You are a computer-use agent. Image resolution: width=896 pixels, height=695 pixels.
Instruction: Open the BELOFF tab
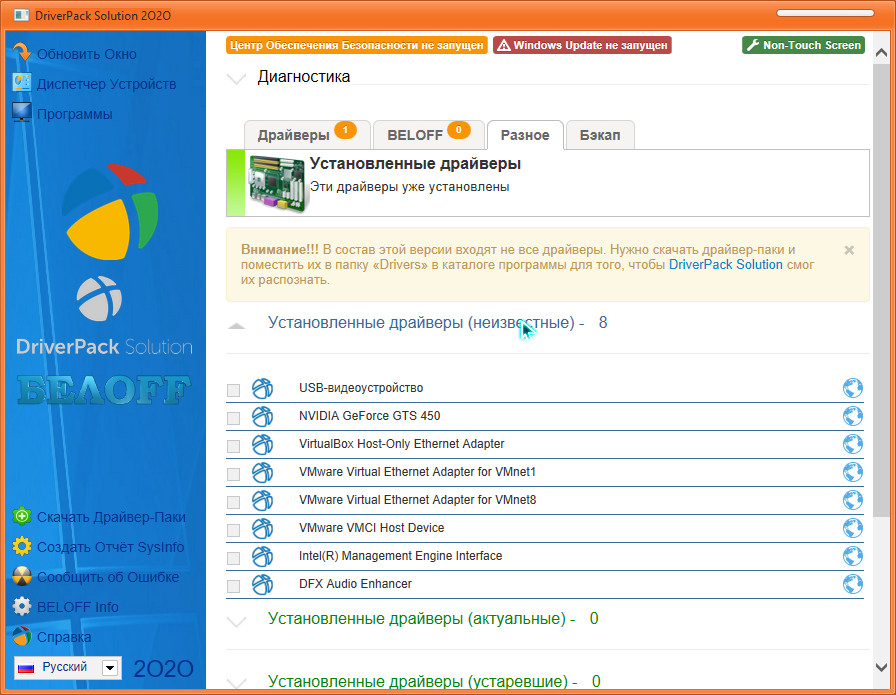[429, 135]
